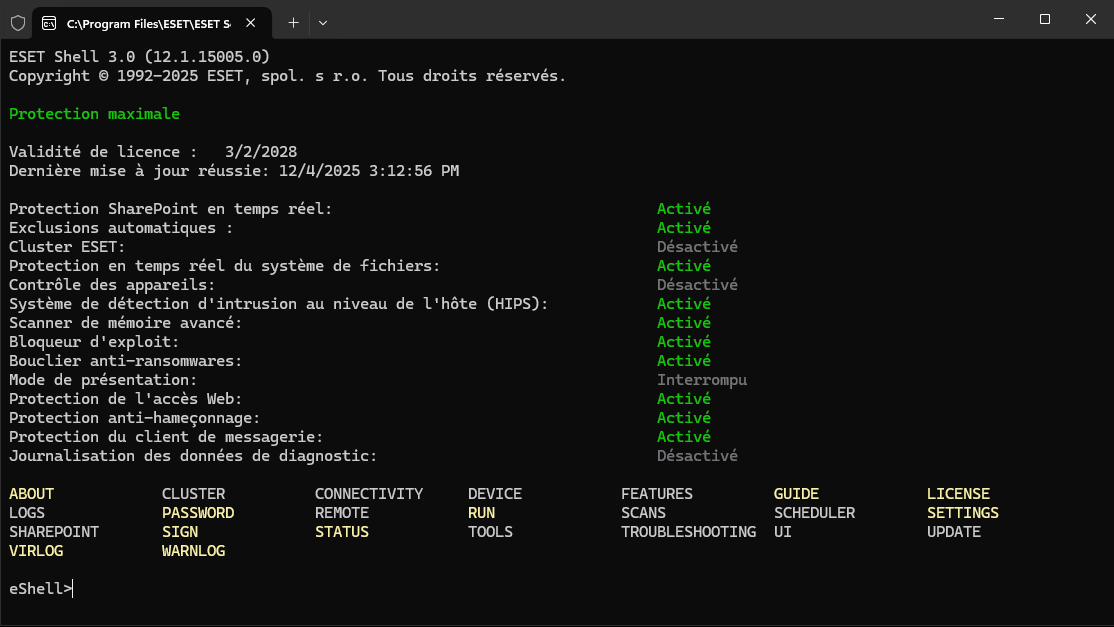Viewport: 1114px width, 627px height.
Task: Expand the new tab profiles dropdown
Action: click(322, 22)
